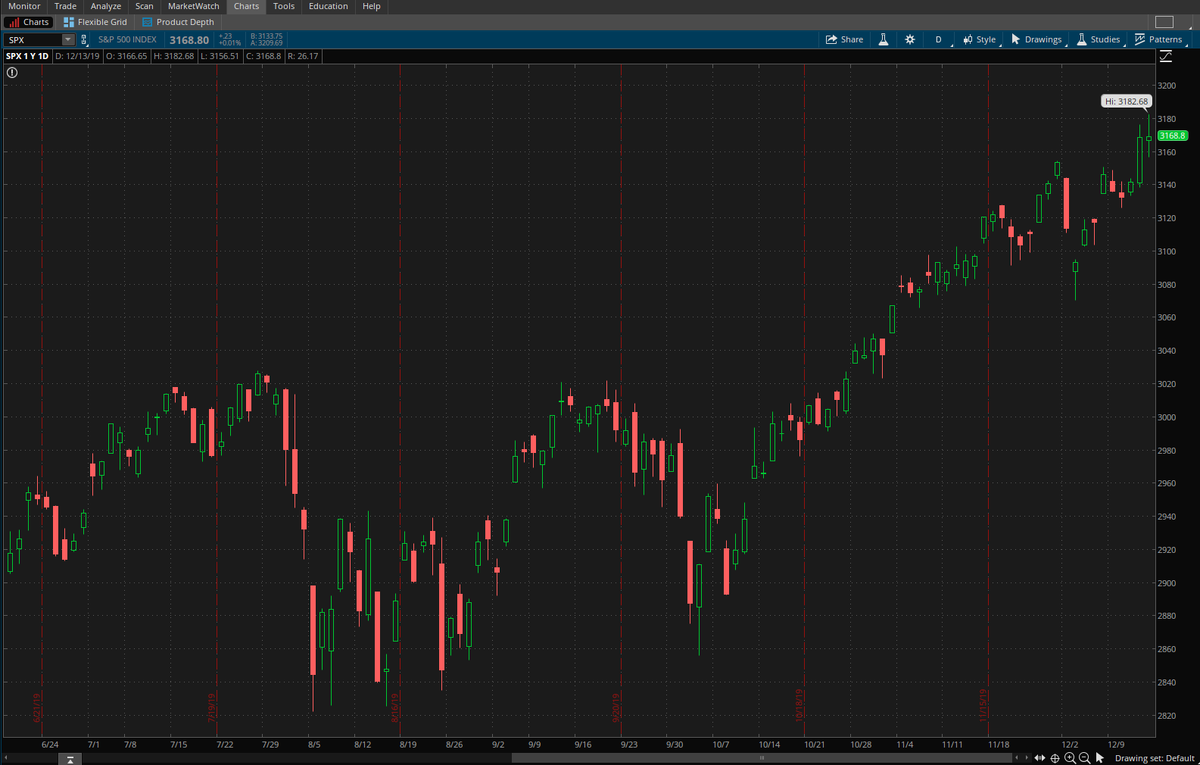This screenshot has height=765, width=1200.
Task: Select the pointer cursor tool icon
Action: click(1099, 758)
